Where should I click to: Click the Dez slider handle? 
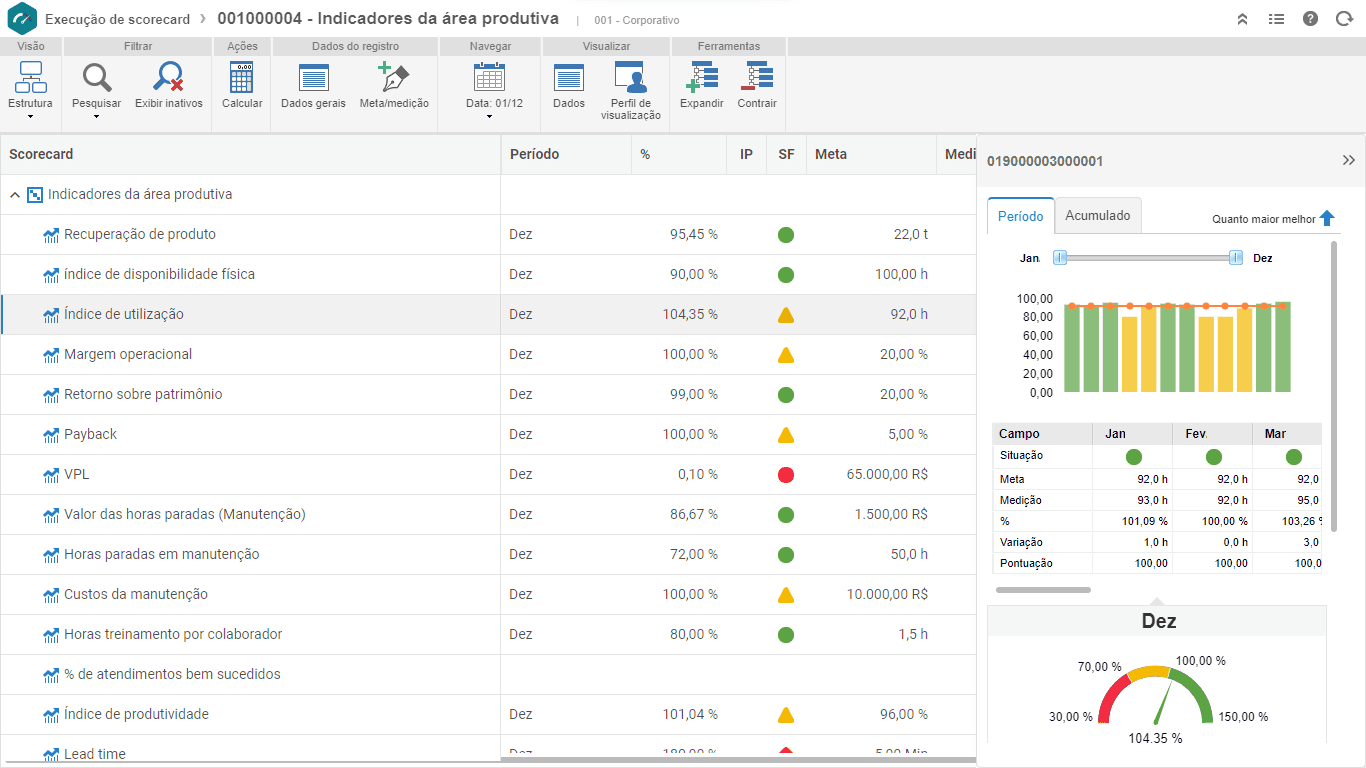click(1236, 258)
